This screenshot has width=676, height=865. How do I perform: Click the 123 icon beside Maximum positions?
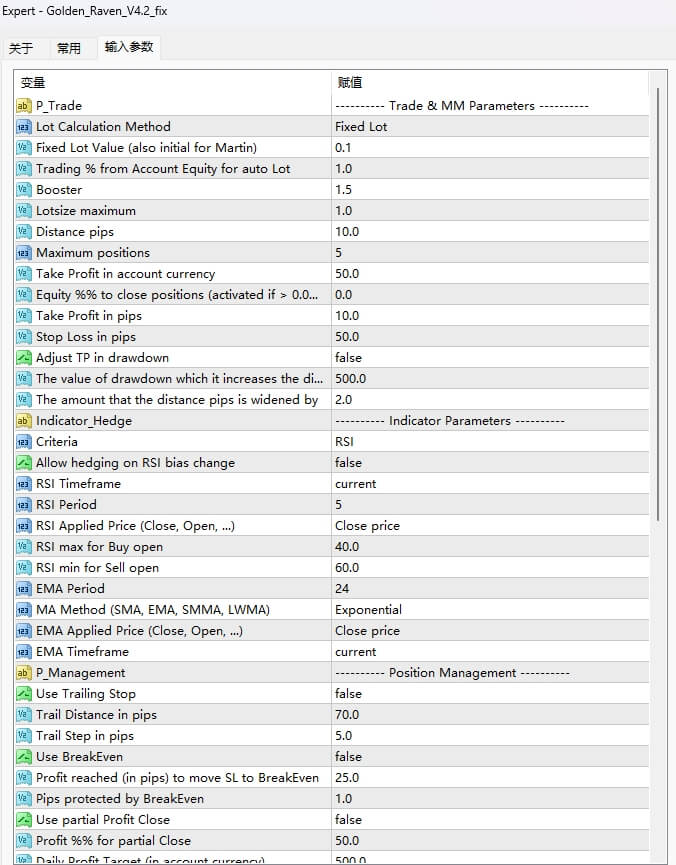[x=22, y=253]
